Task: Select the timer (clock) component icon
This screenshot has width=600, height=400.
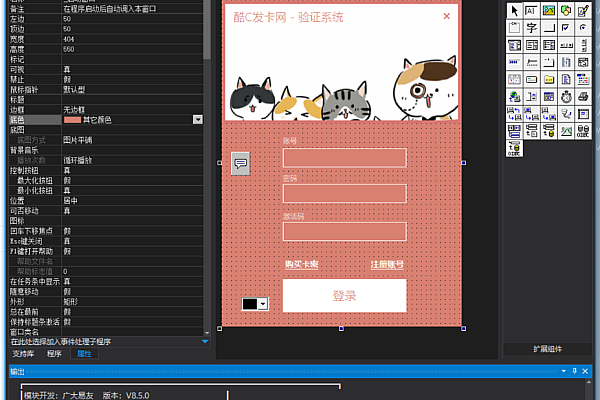Action: click(565, 96)
